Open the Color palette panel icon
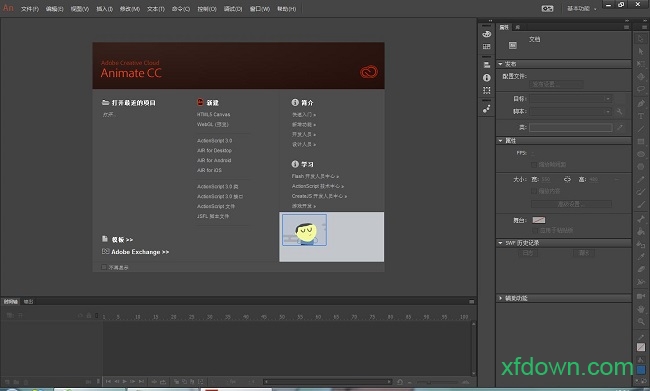Screen dimensions: 650x391 point(487,34)
